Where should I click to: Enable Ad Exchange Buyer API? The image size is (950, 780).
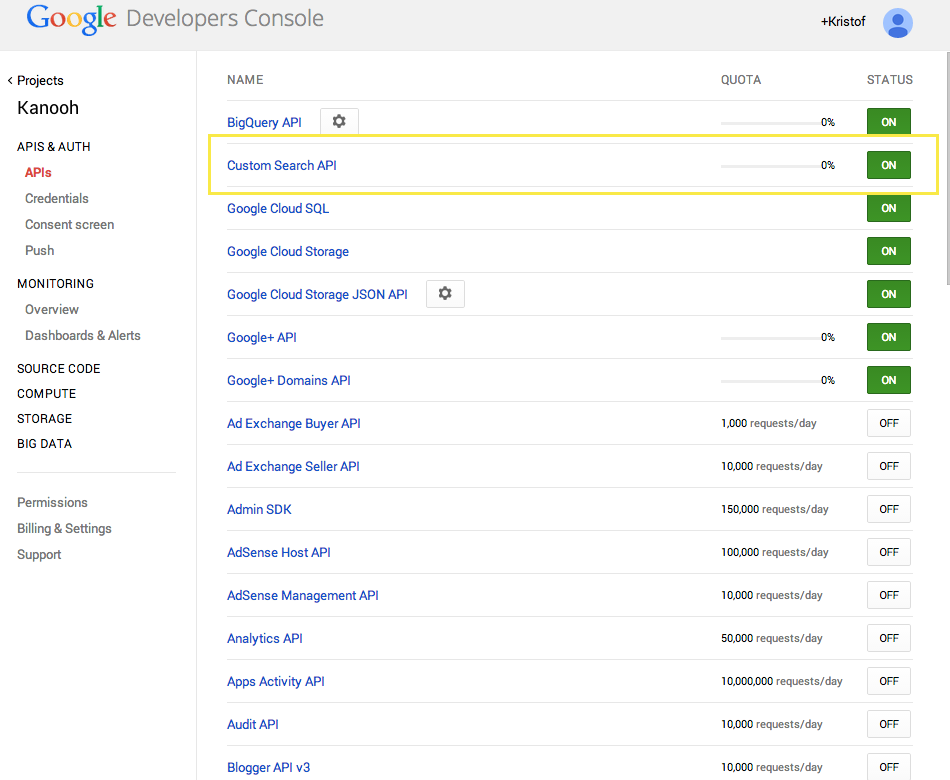click(x=889, y=423)
